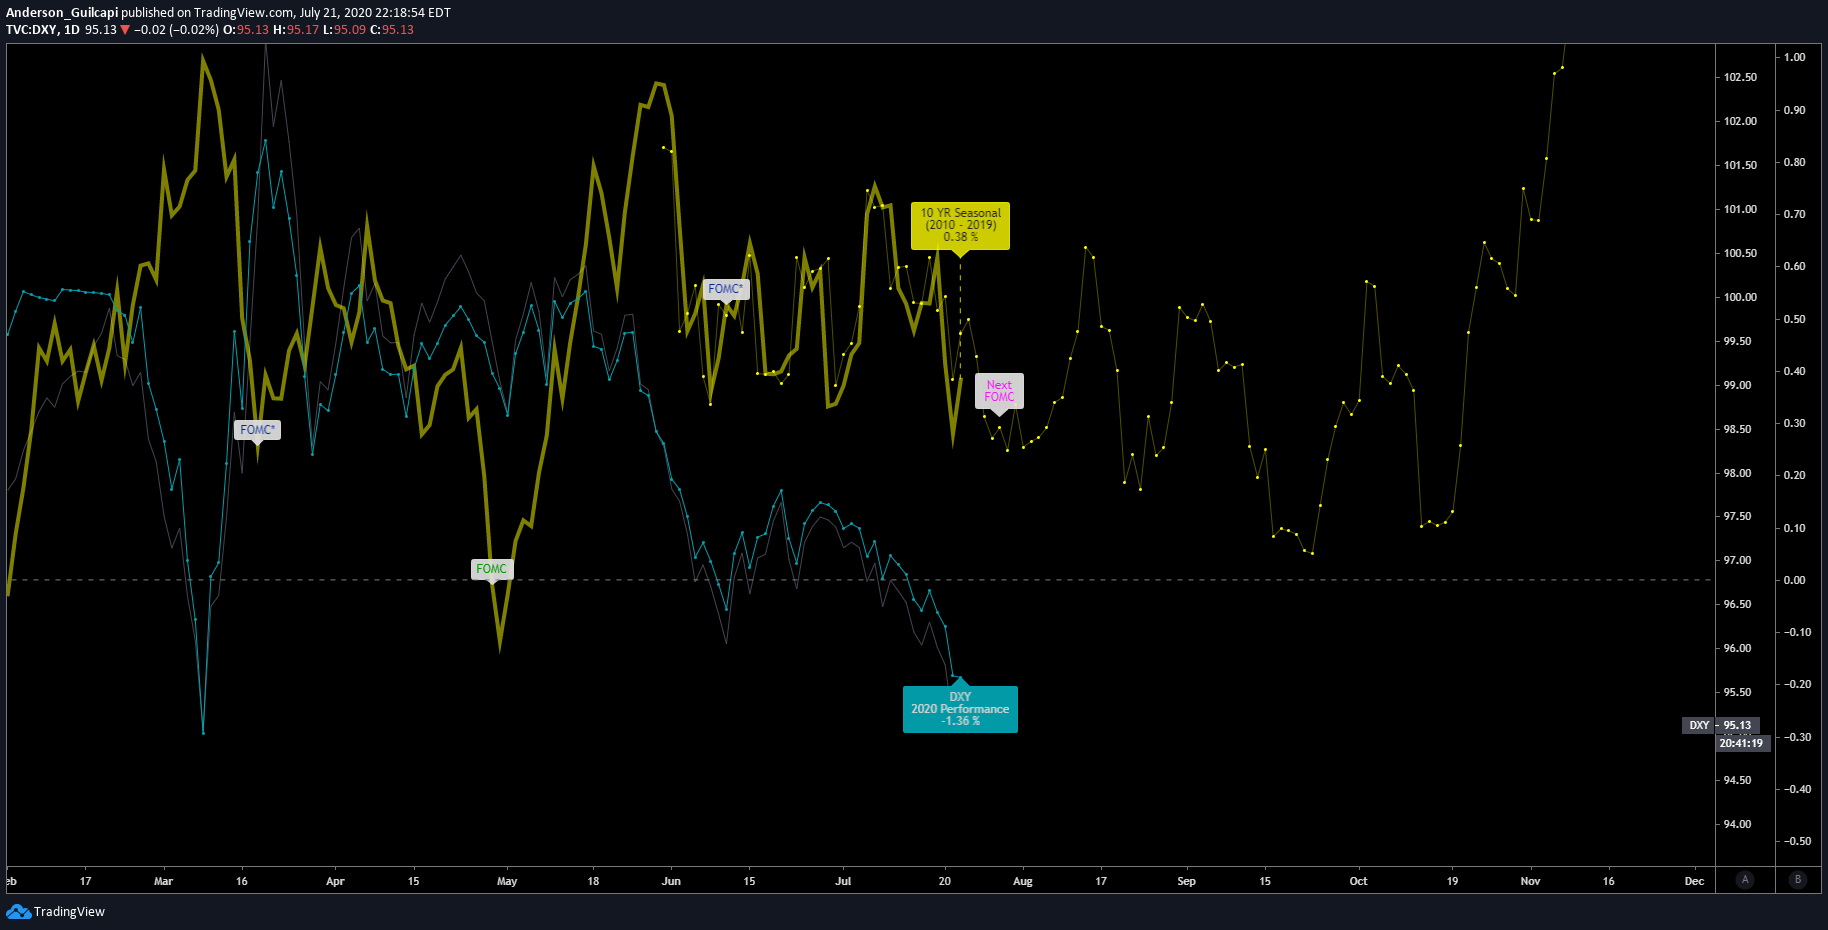Screen dimensions: 1828x930
Task: Select the yellow 10 YR Seasonal label
Action: [x=960, y=225]
